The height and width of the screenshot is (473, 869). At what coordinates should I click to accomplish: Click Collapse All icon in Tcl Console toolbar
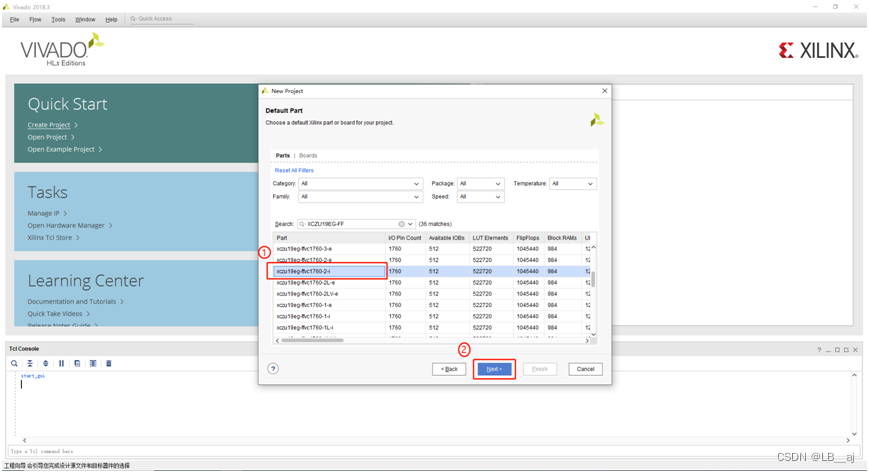click(30, 363)
